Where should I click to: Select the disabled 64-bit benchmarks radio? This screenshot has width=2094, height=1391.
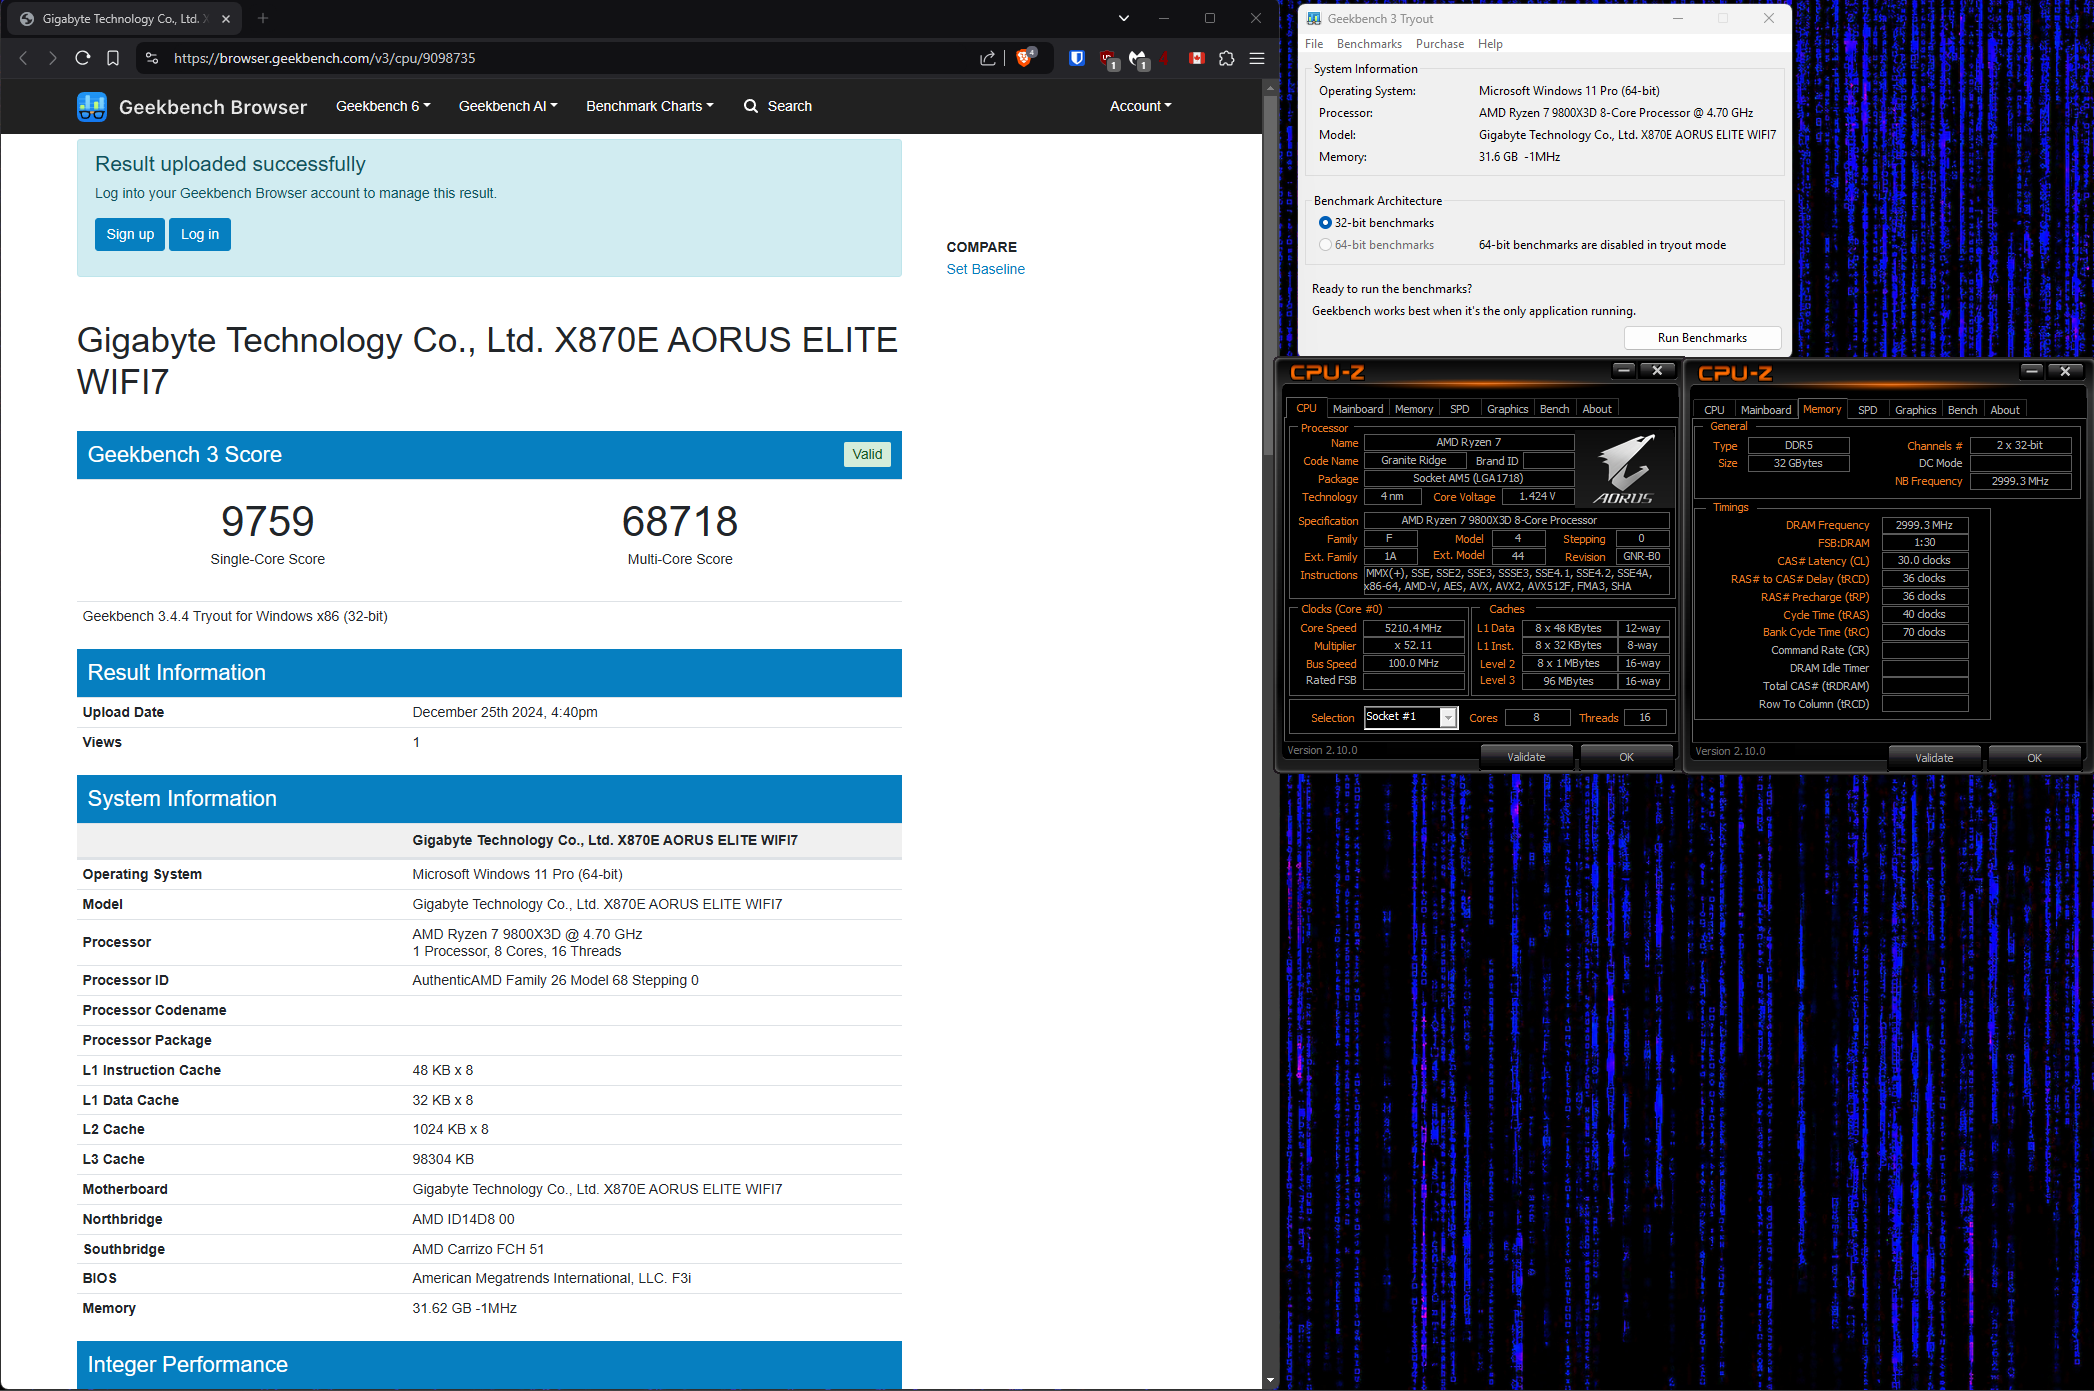pos(1325,245)
